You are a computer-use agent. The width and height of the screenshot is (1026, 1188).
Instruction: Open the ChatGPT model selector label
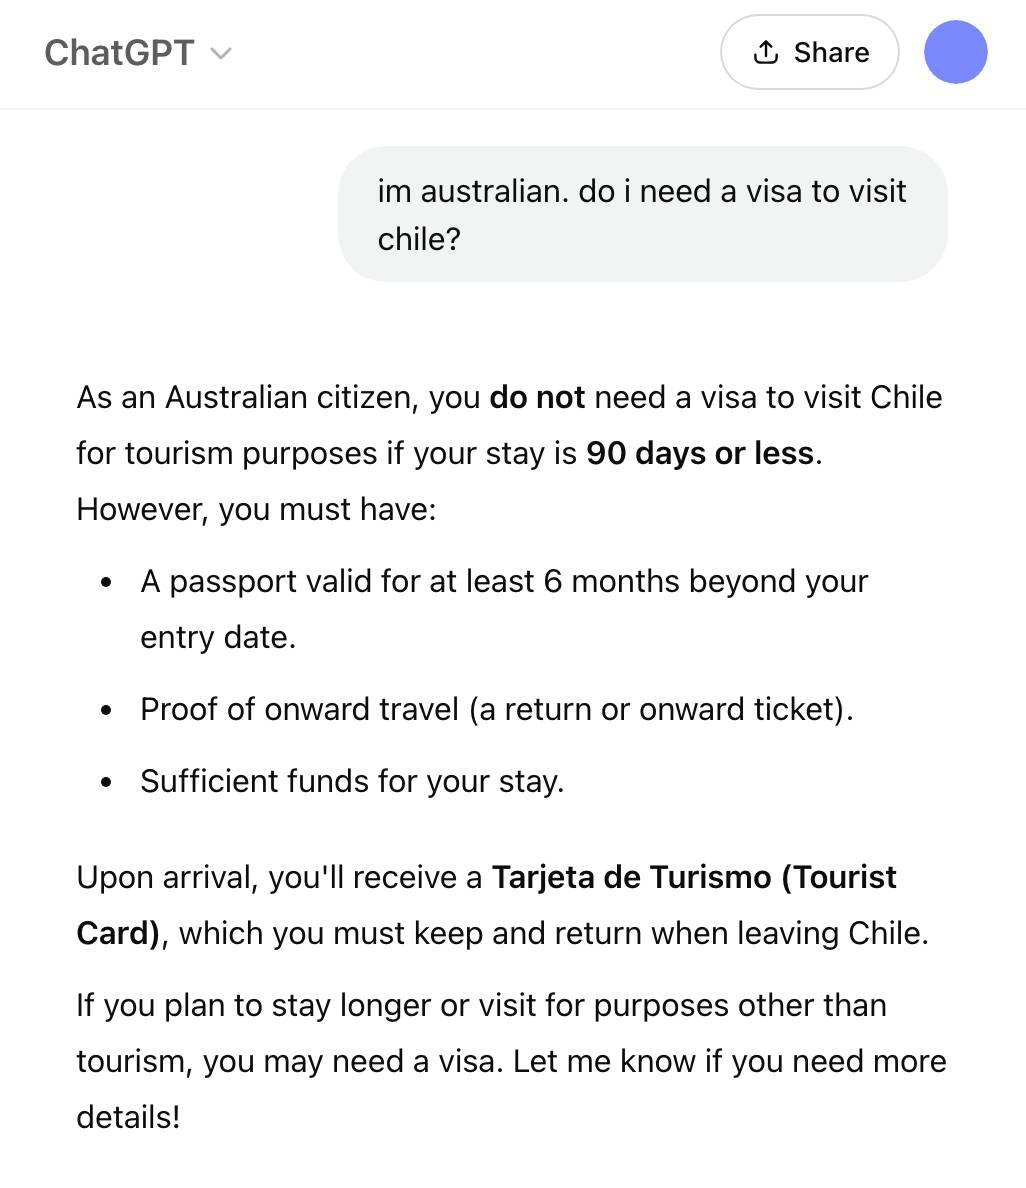point(119,53)
